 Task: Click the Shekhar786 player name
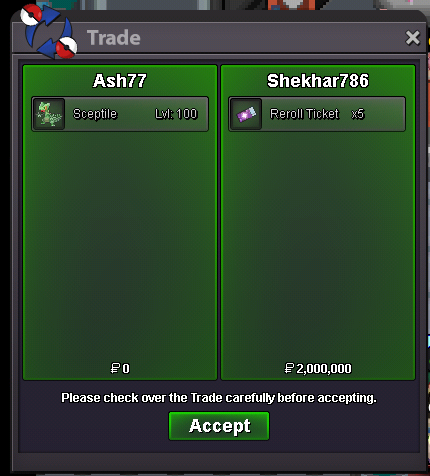point(318,81)
